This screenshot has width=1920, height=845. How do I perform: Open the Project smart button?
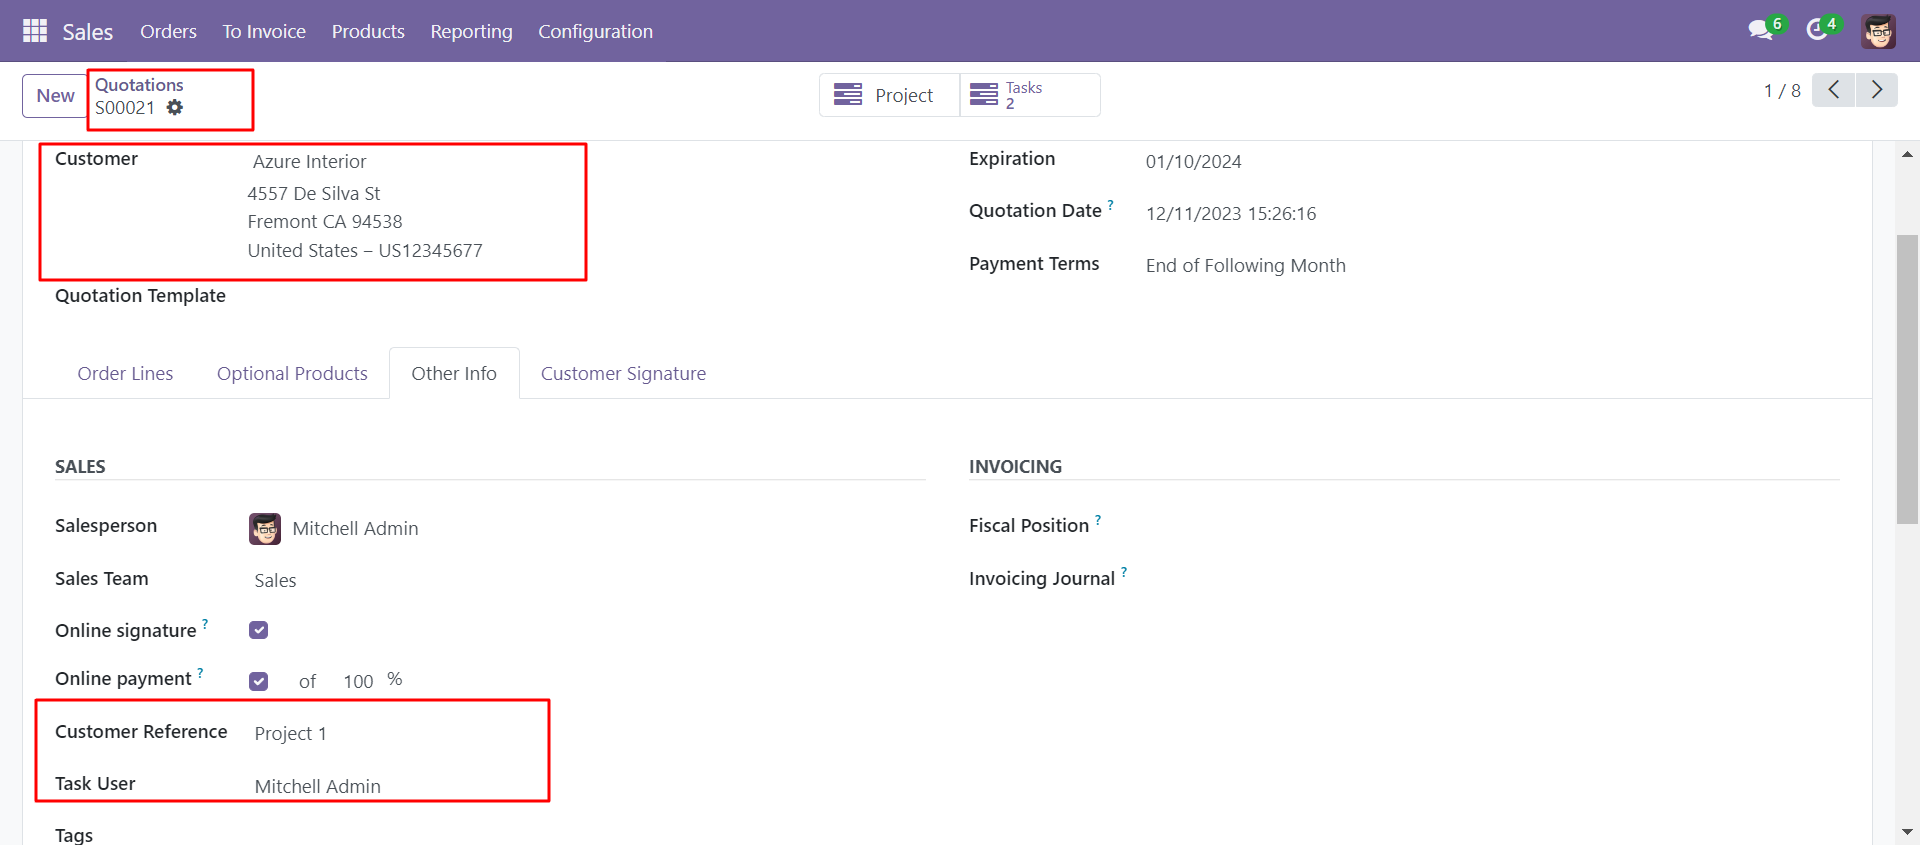tap(889, 95)
